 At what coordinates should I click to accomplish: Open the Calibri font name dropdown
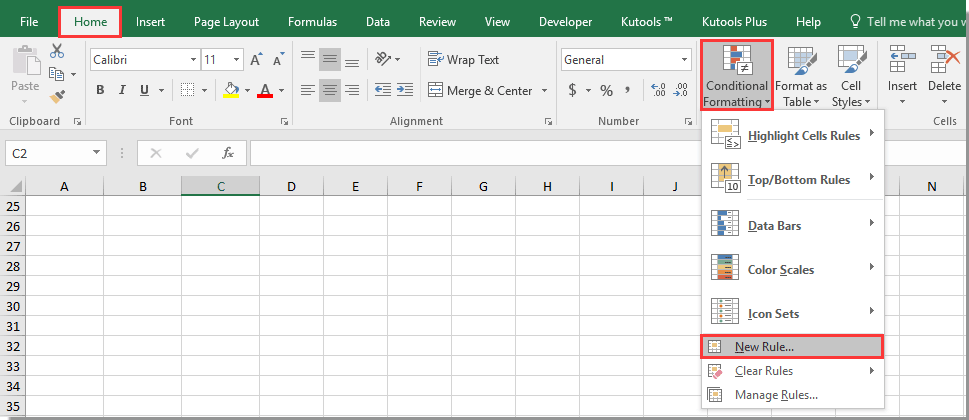[x=191, y=60]
